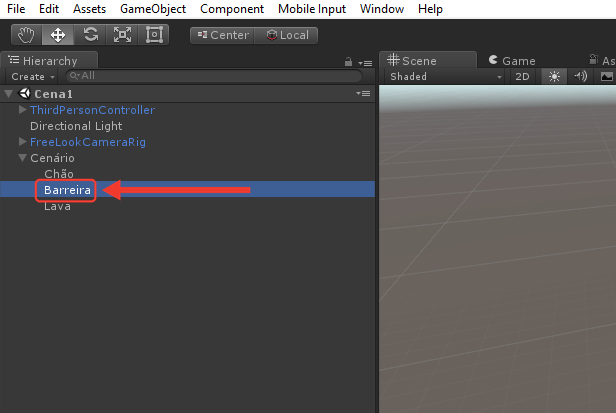Collapse the Cena1 scene
616x413 pixels.
9,94
